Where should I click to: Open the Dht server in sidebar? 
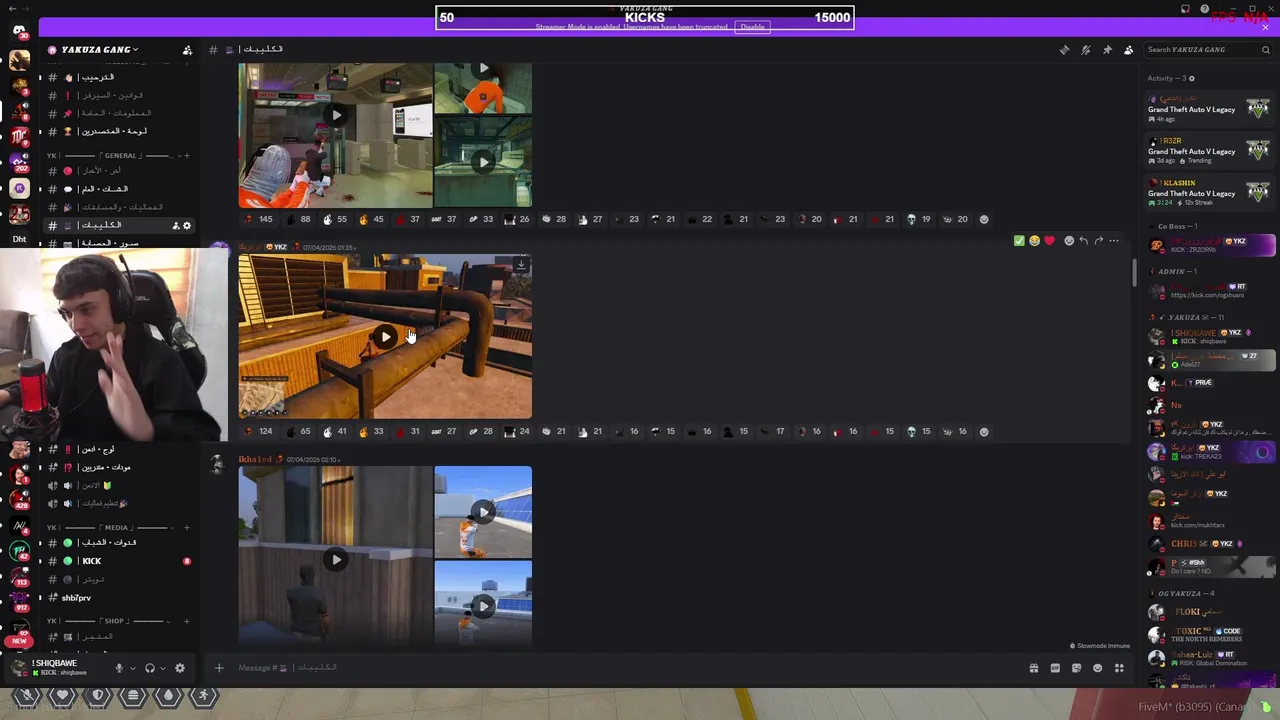(19, 240)
